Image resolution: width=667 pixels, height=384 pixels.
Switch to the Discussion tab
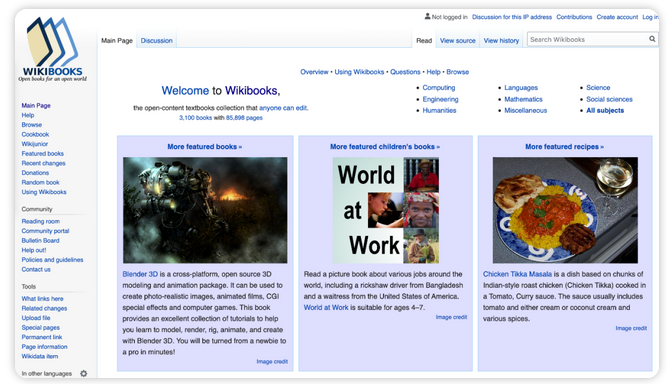(x=157, y=40)
